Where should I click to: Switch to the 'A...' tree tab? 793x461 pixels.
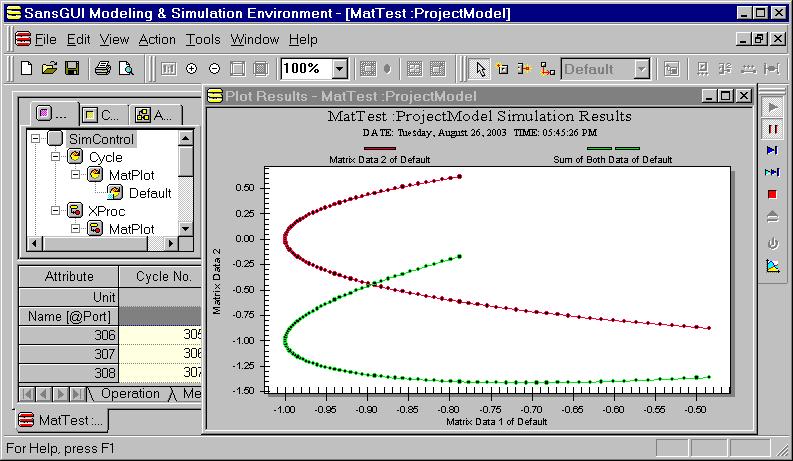(x=156, y=115)
